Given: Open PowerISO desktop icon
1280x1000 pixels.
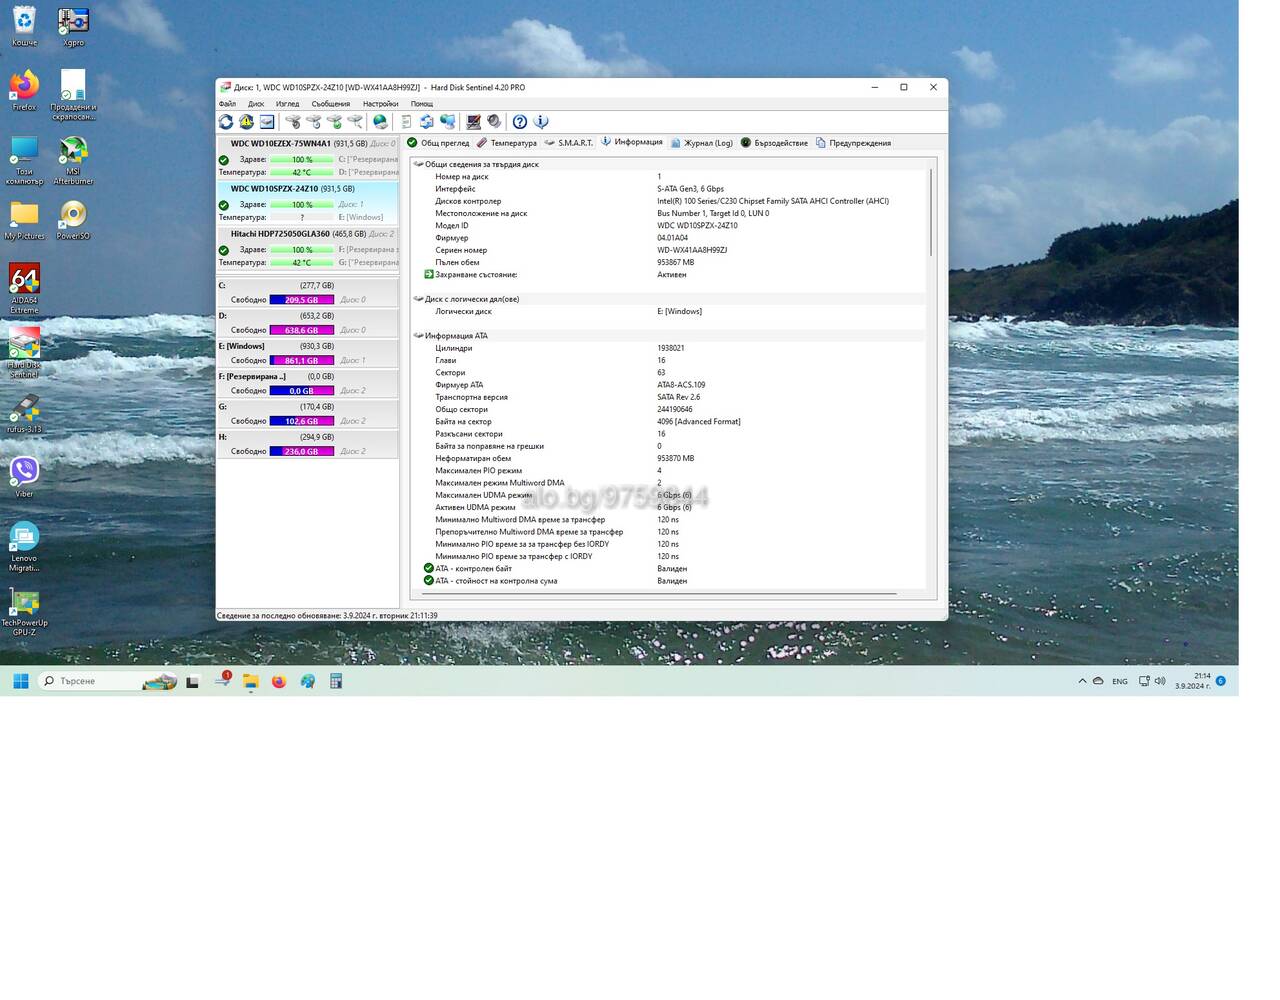Looking at the screenshot, I should (x=73, y=220).
